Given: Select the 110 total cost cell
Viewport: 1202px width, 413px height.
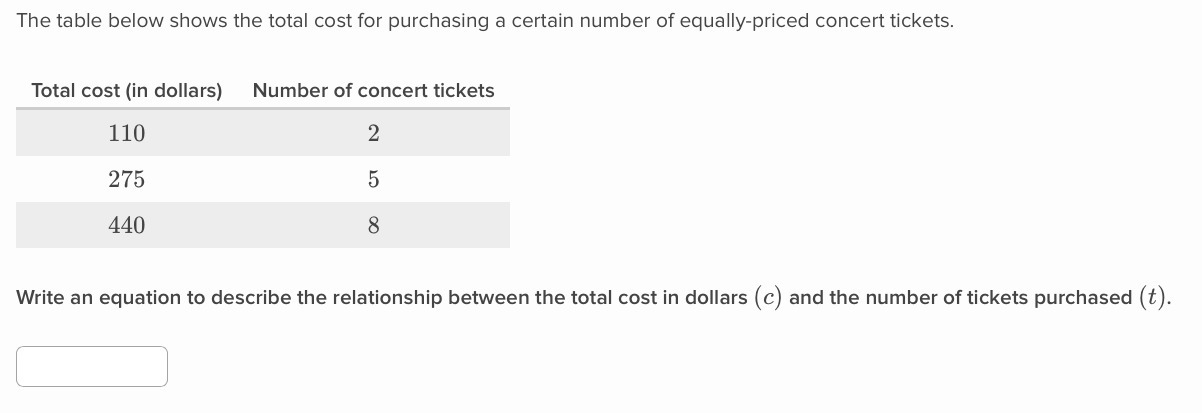Looking at the screenshot, I should click(127, 133).
